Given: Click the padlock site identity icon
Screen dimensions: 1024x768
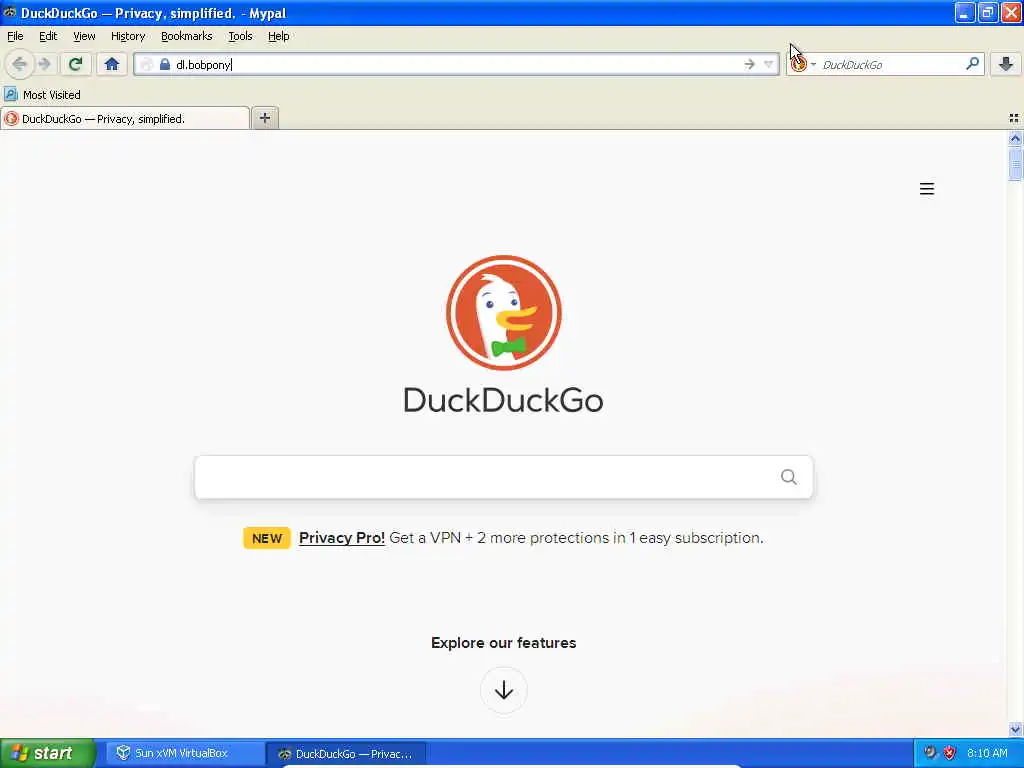Looking at the screenshot, I should click(x=165, y=64).
